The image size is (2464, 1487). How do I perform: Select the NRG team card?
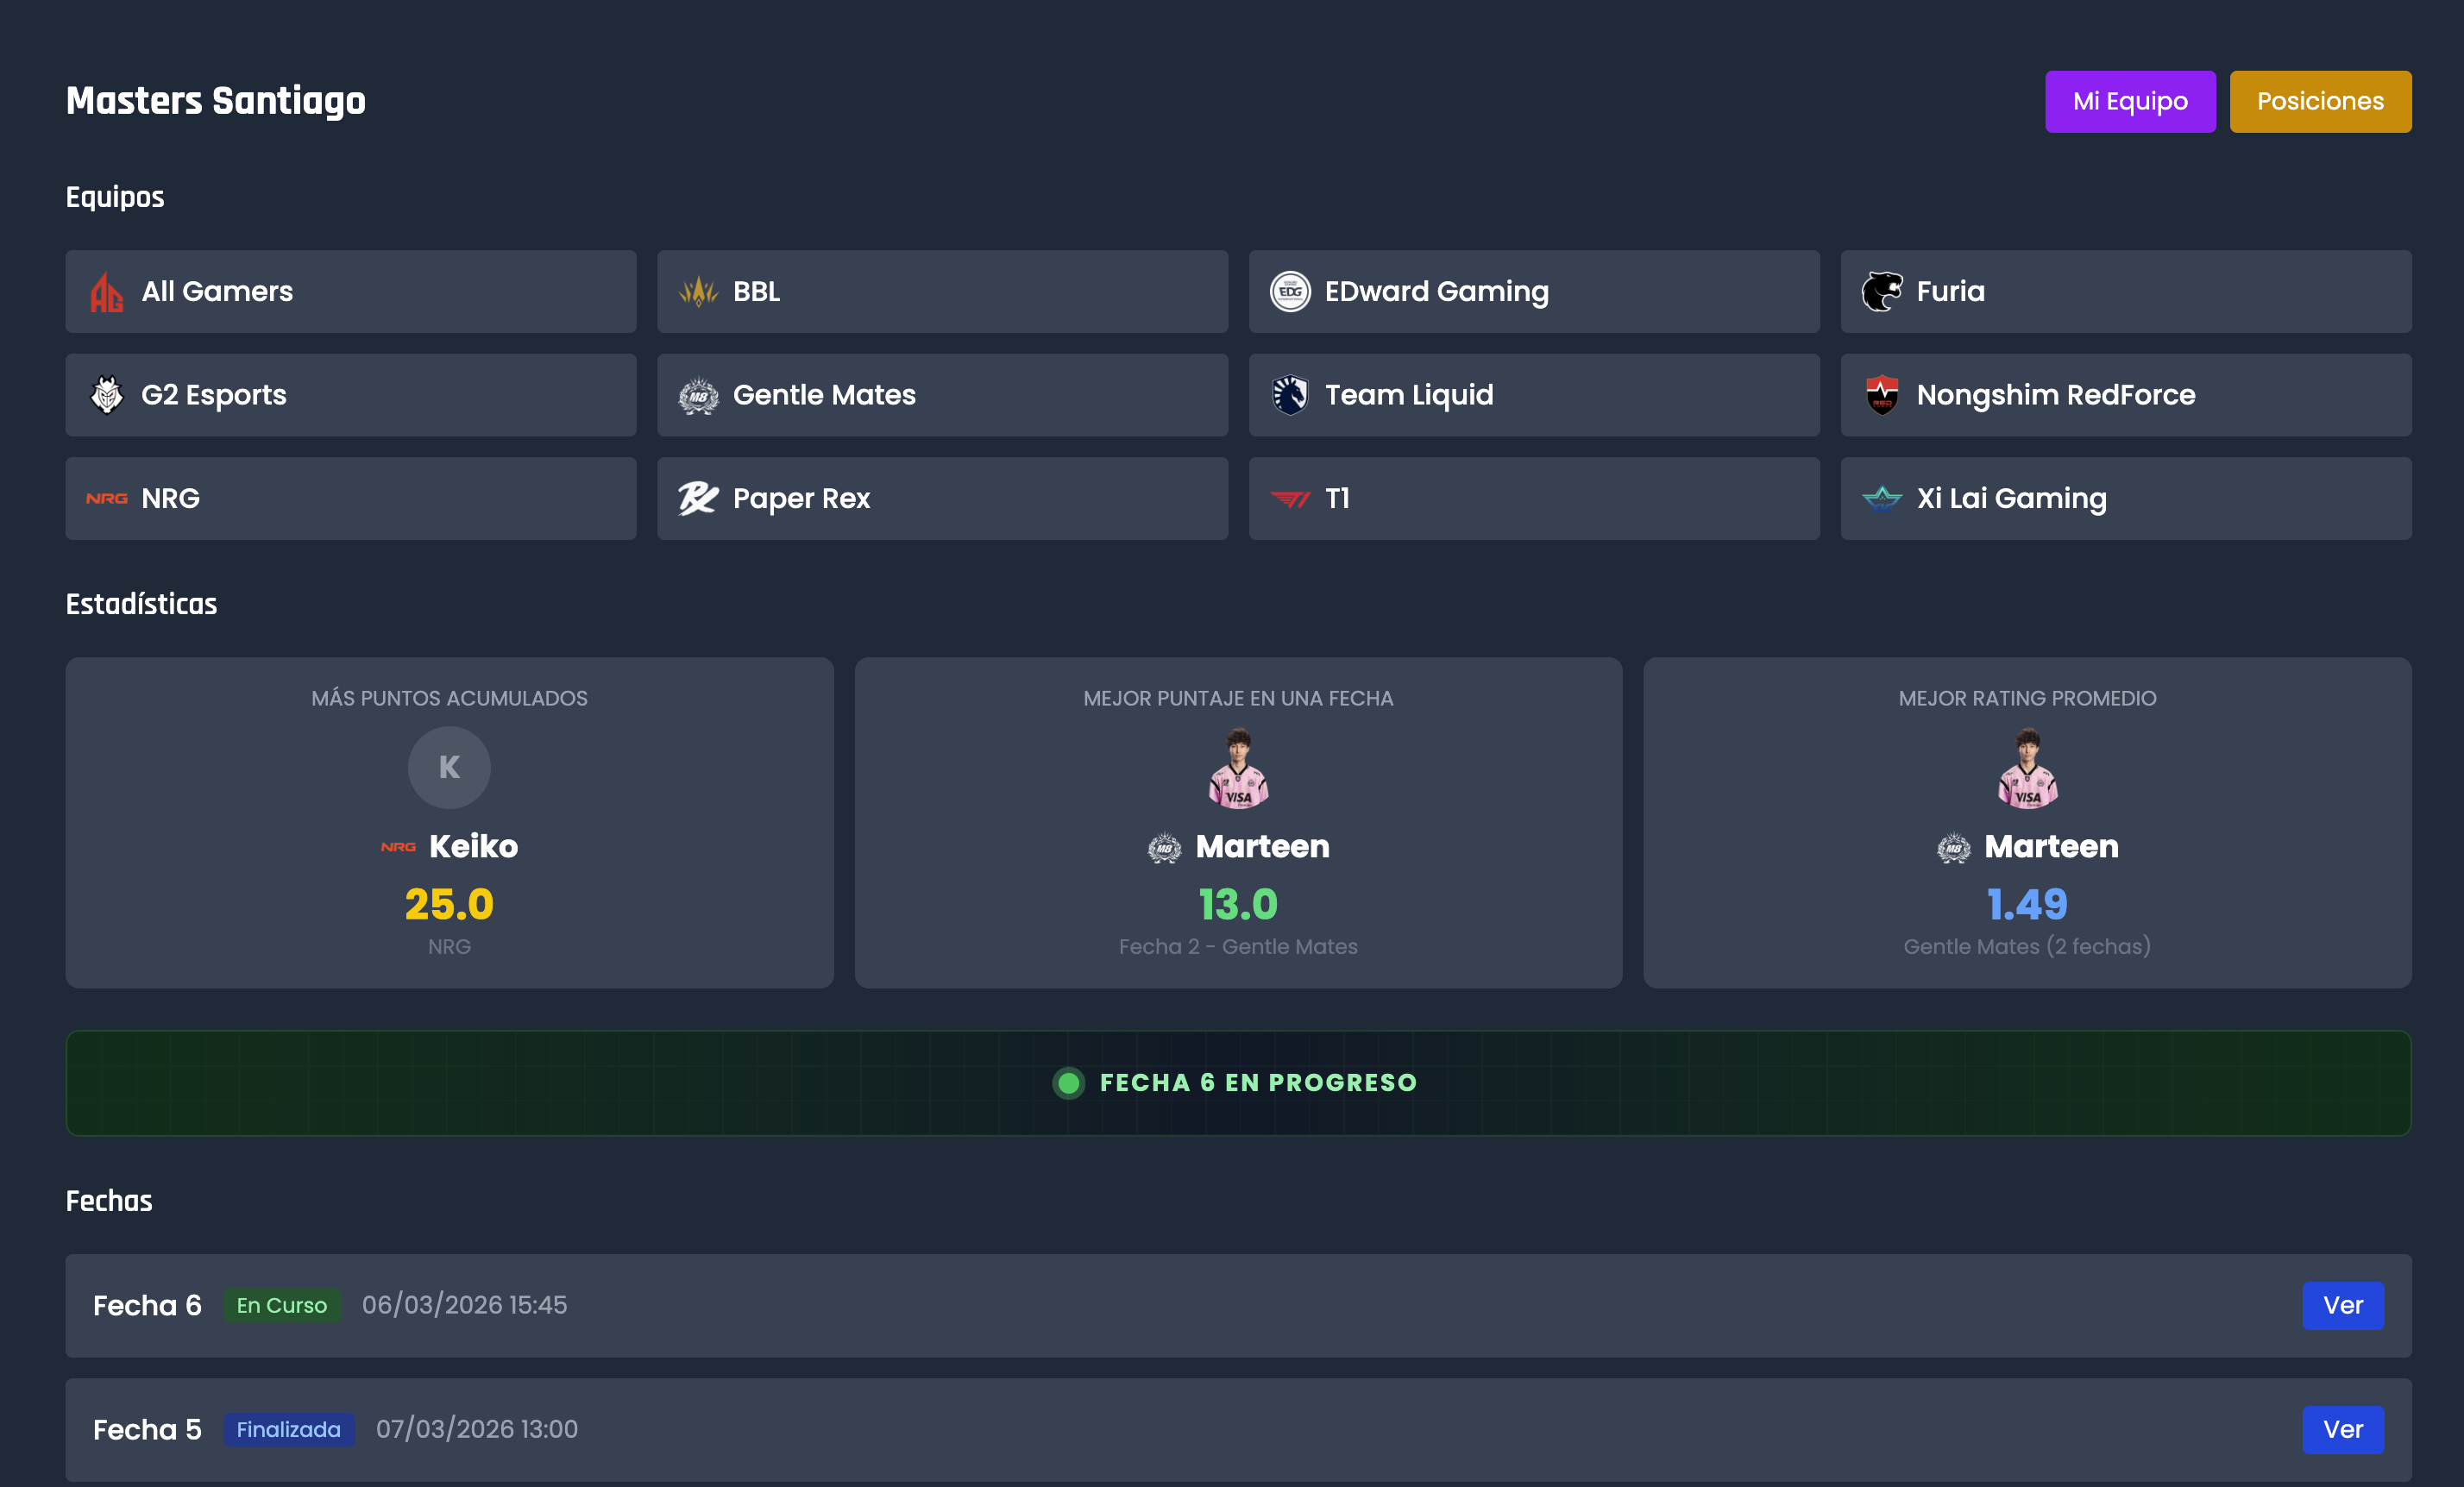(x=350, y=498)
